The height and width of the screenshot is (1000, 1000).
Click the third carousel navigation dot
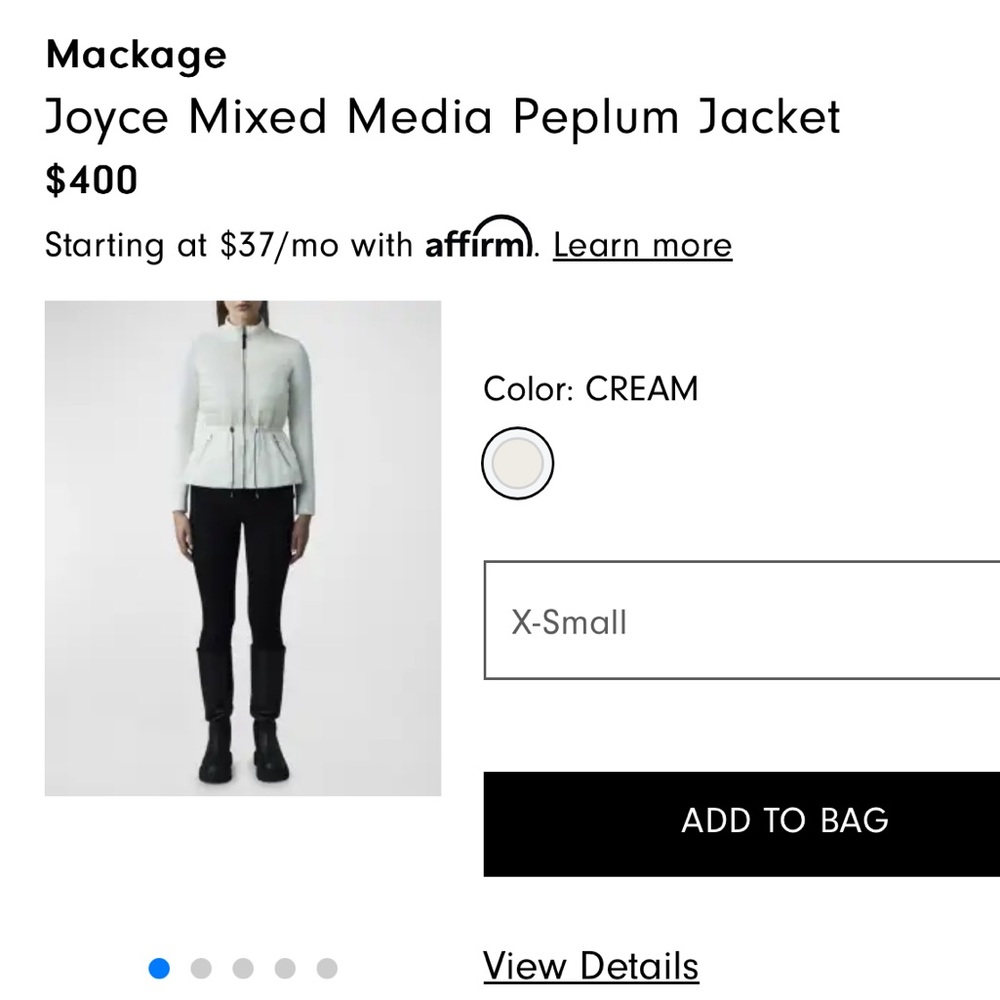pyautogui.click(x=243, y=968)
